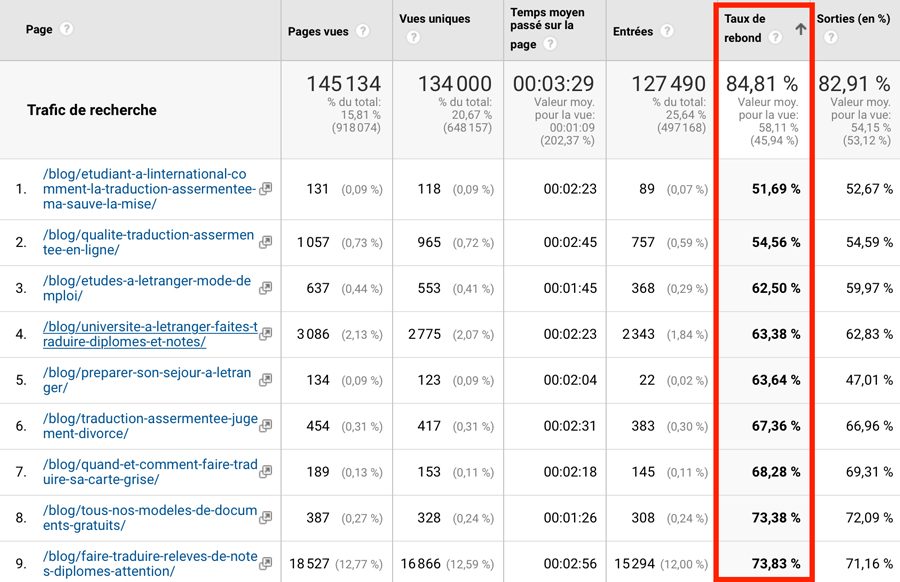This screenshot has height=582, width=900.
Task: Sort the table by Entrées column
Action: coord(633,31)
